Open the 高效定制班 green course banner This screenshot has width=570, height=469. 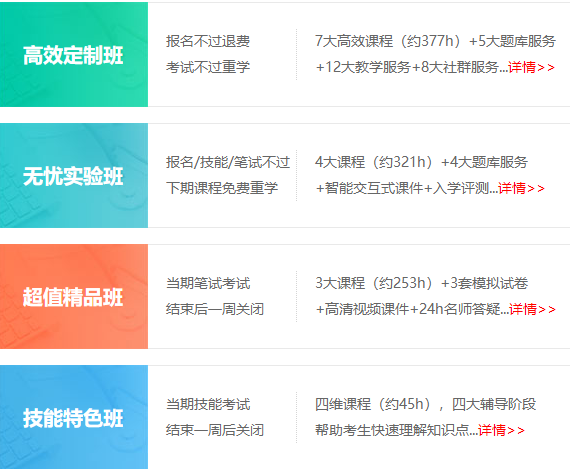(x=74, y=55)
